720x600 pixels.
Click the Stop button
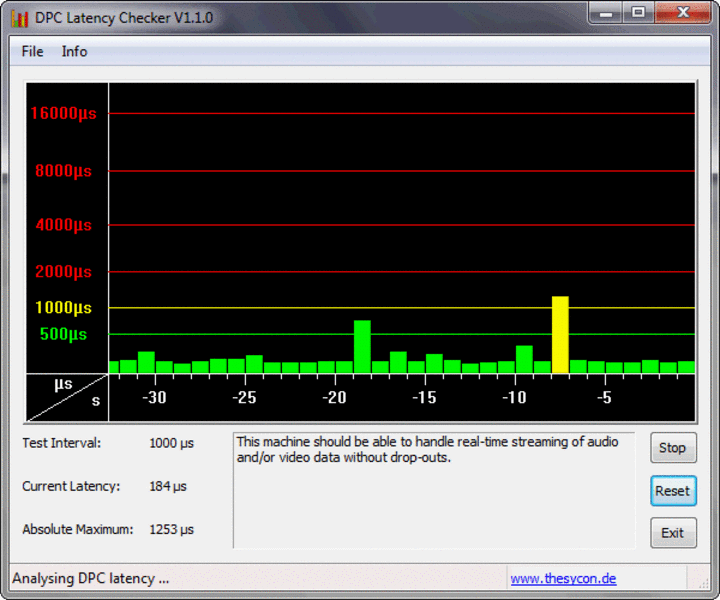pyautogui.click(x=673, y=448)
